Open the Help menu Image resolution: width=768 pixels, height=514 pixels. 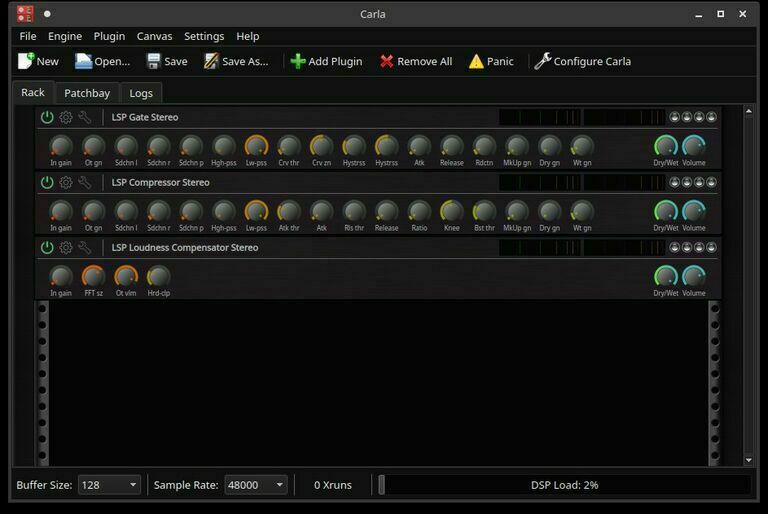(x=247, y=36)
